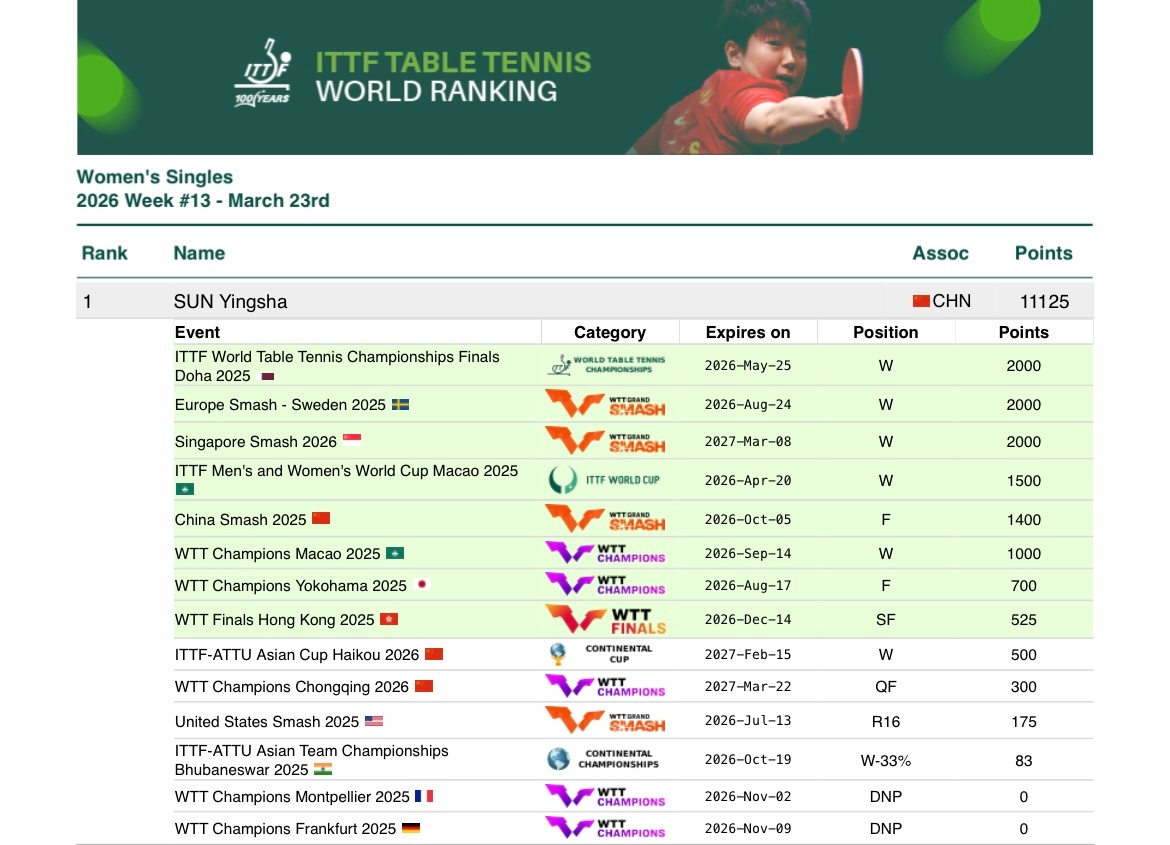Click the Assoc column header

click(x=940, y=253)
